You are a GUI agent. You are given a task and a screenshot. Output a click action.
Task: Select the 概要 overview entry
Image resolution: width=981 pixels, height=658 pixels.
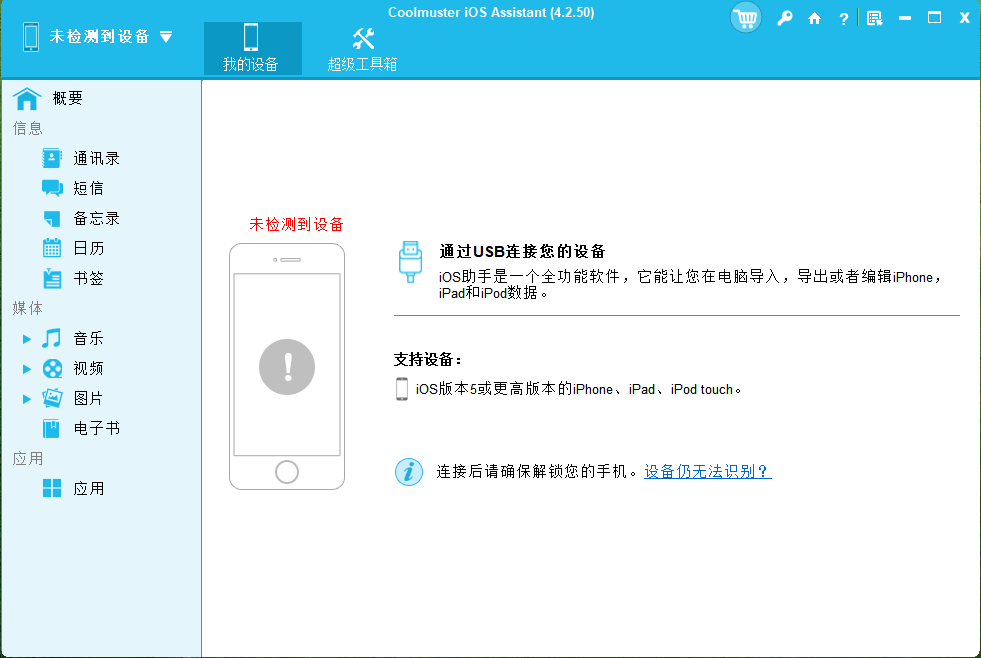[x=68, y=98]
